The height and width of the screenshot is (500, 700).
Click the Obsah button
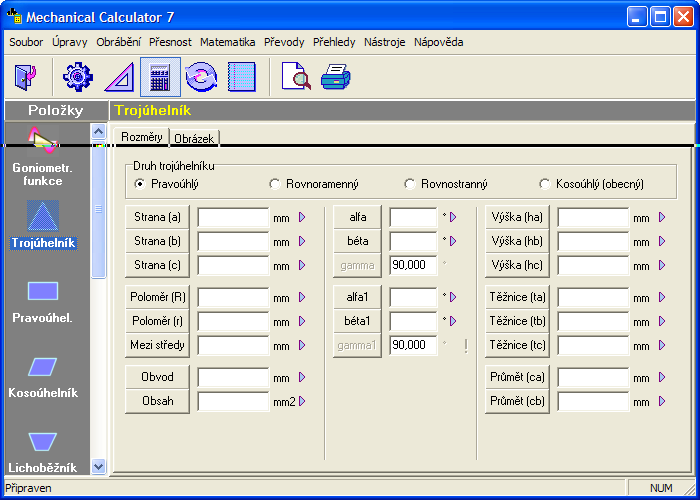coord(157,401)
